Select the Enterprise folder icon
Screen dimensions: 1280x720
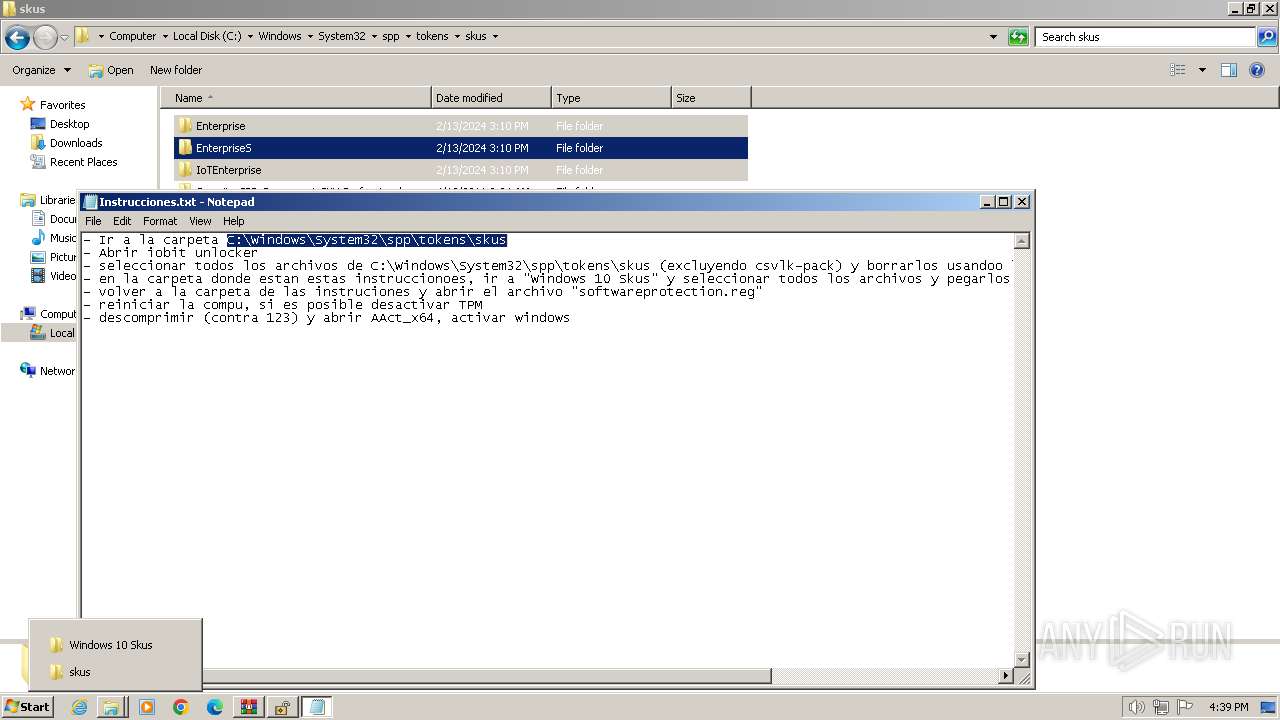pyautogui.click(x=185, y=126)
